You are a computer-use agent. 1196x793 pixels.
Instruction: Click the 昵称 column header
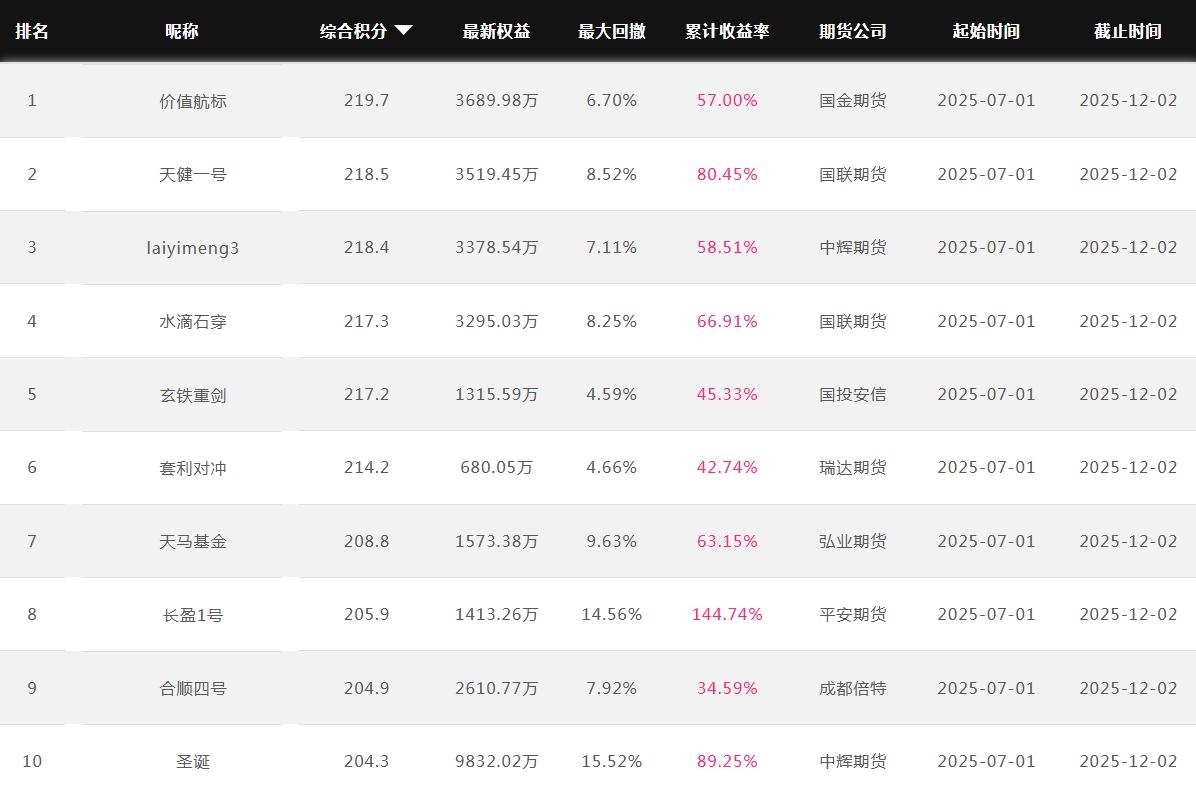click(182, 31)
